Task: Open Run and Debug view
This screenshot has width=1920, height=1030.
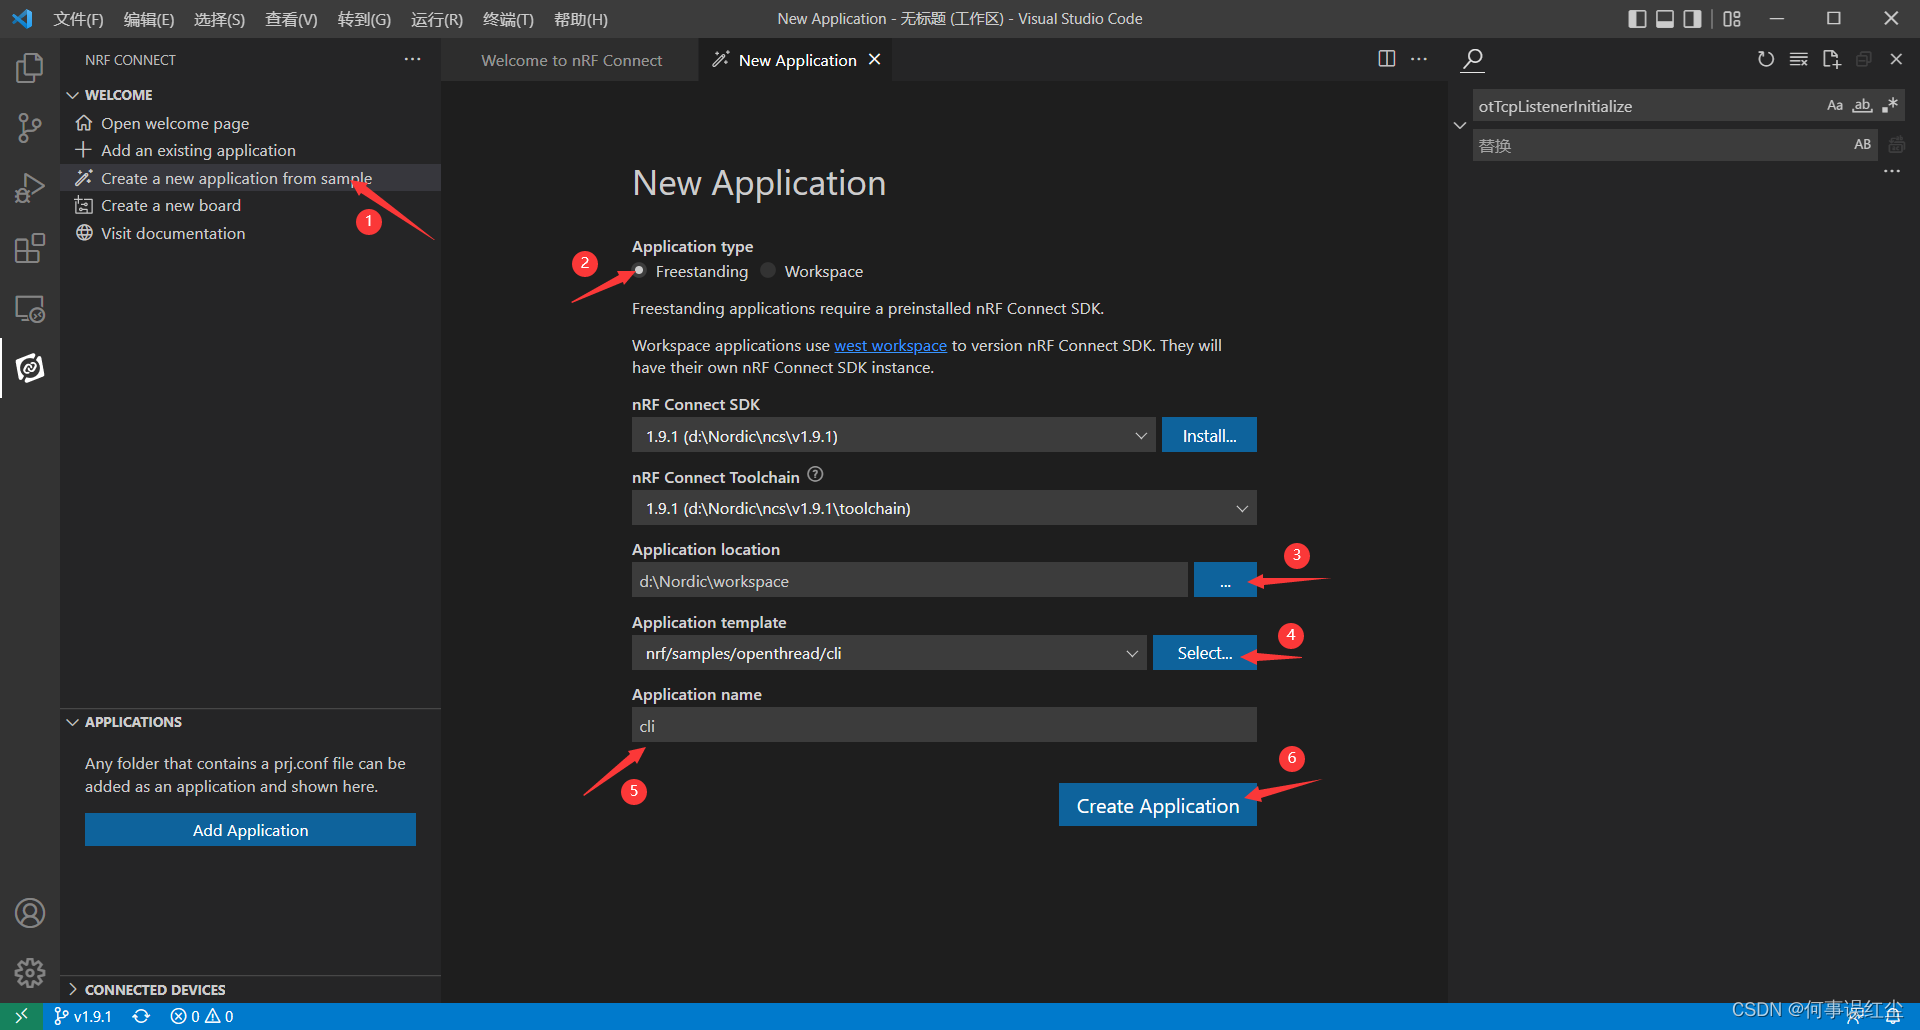Action: coord(30,188)
